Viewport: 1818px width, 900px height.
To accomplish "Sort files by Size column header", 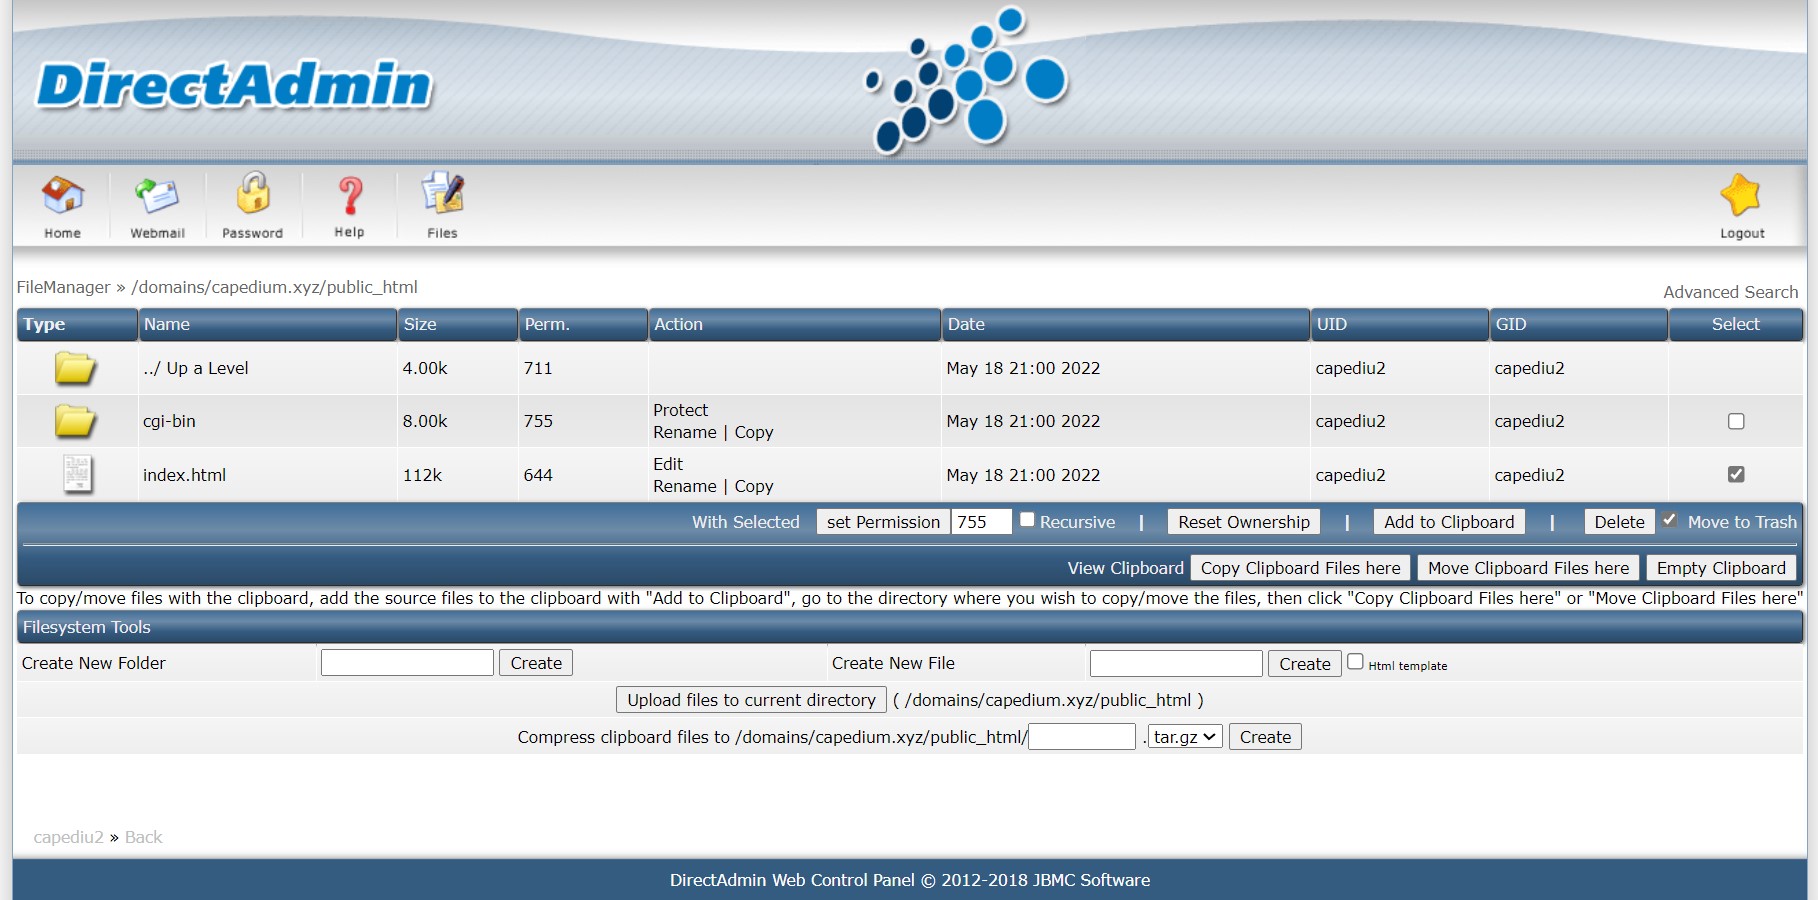I will [420, 324].
